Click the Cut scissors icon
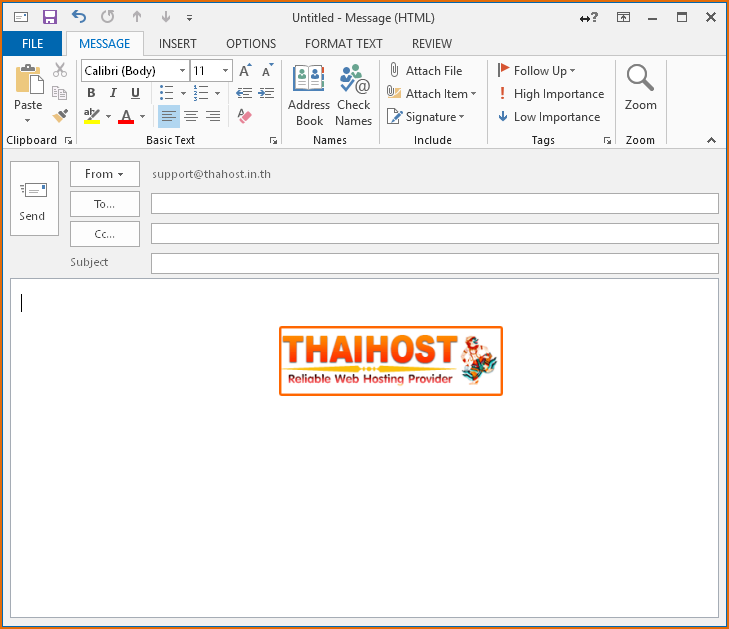The width and height of the screenshot is (729, 629). click(60, 70)
